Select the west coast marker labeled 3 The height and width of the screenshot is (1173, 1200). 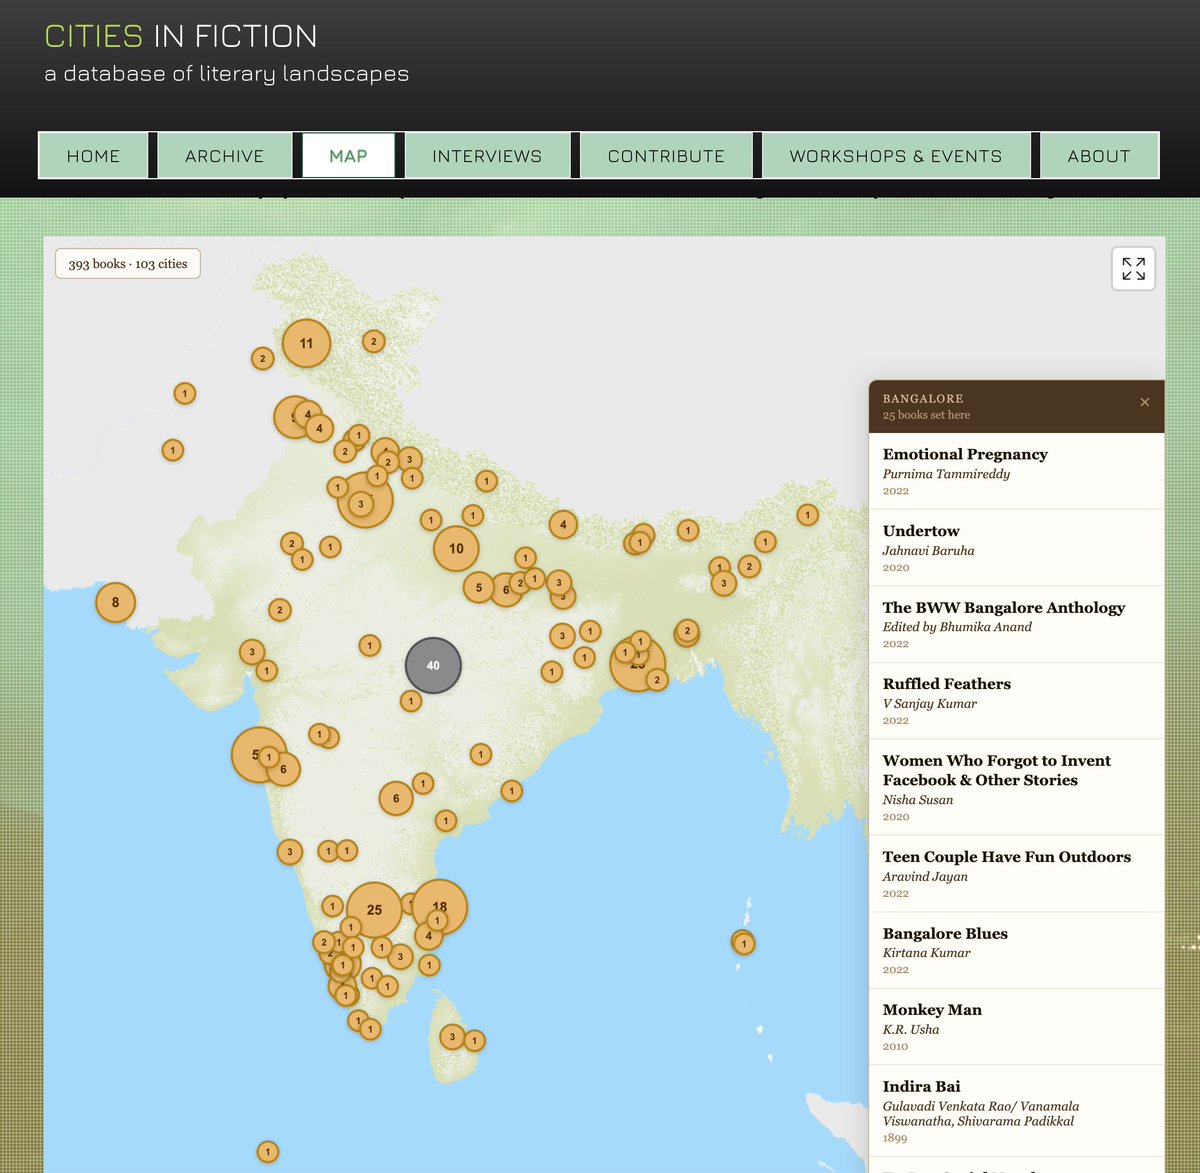point(289,852)
